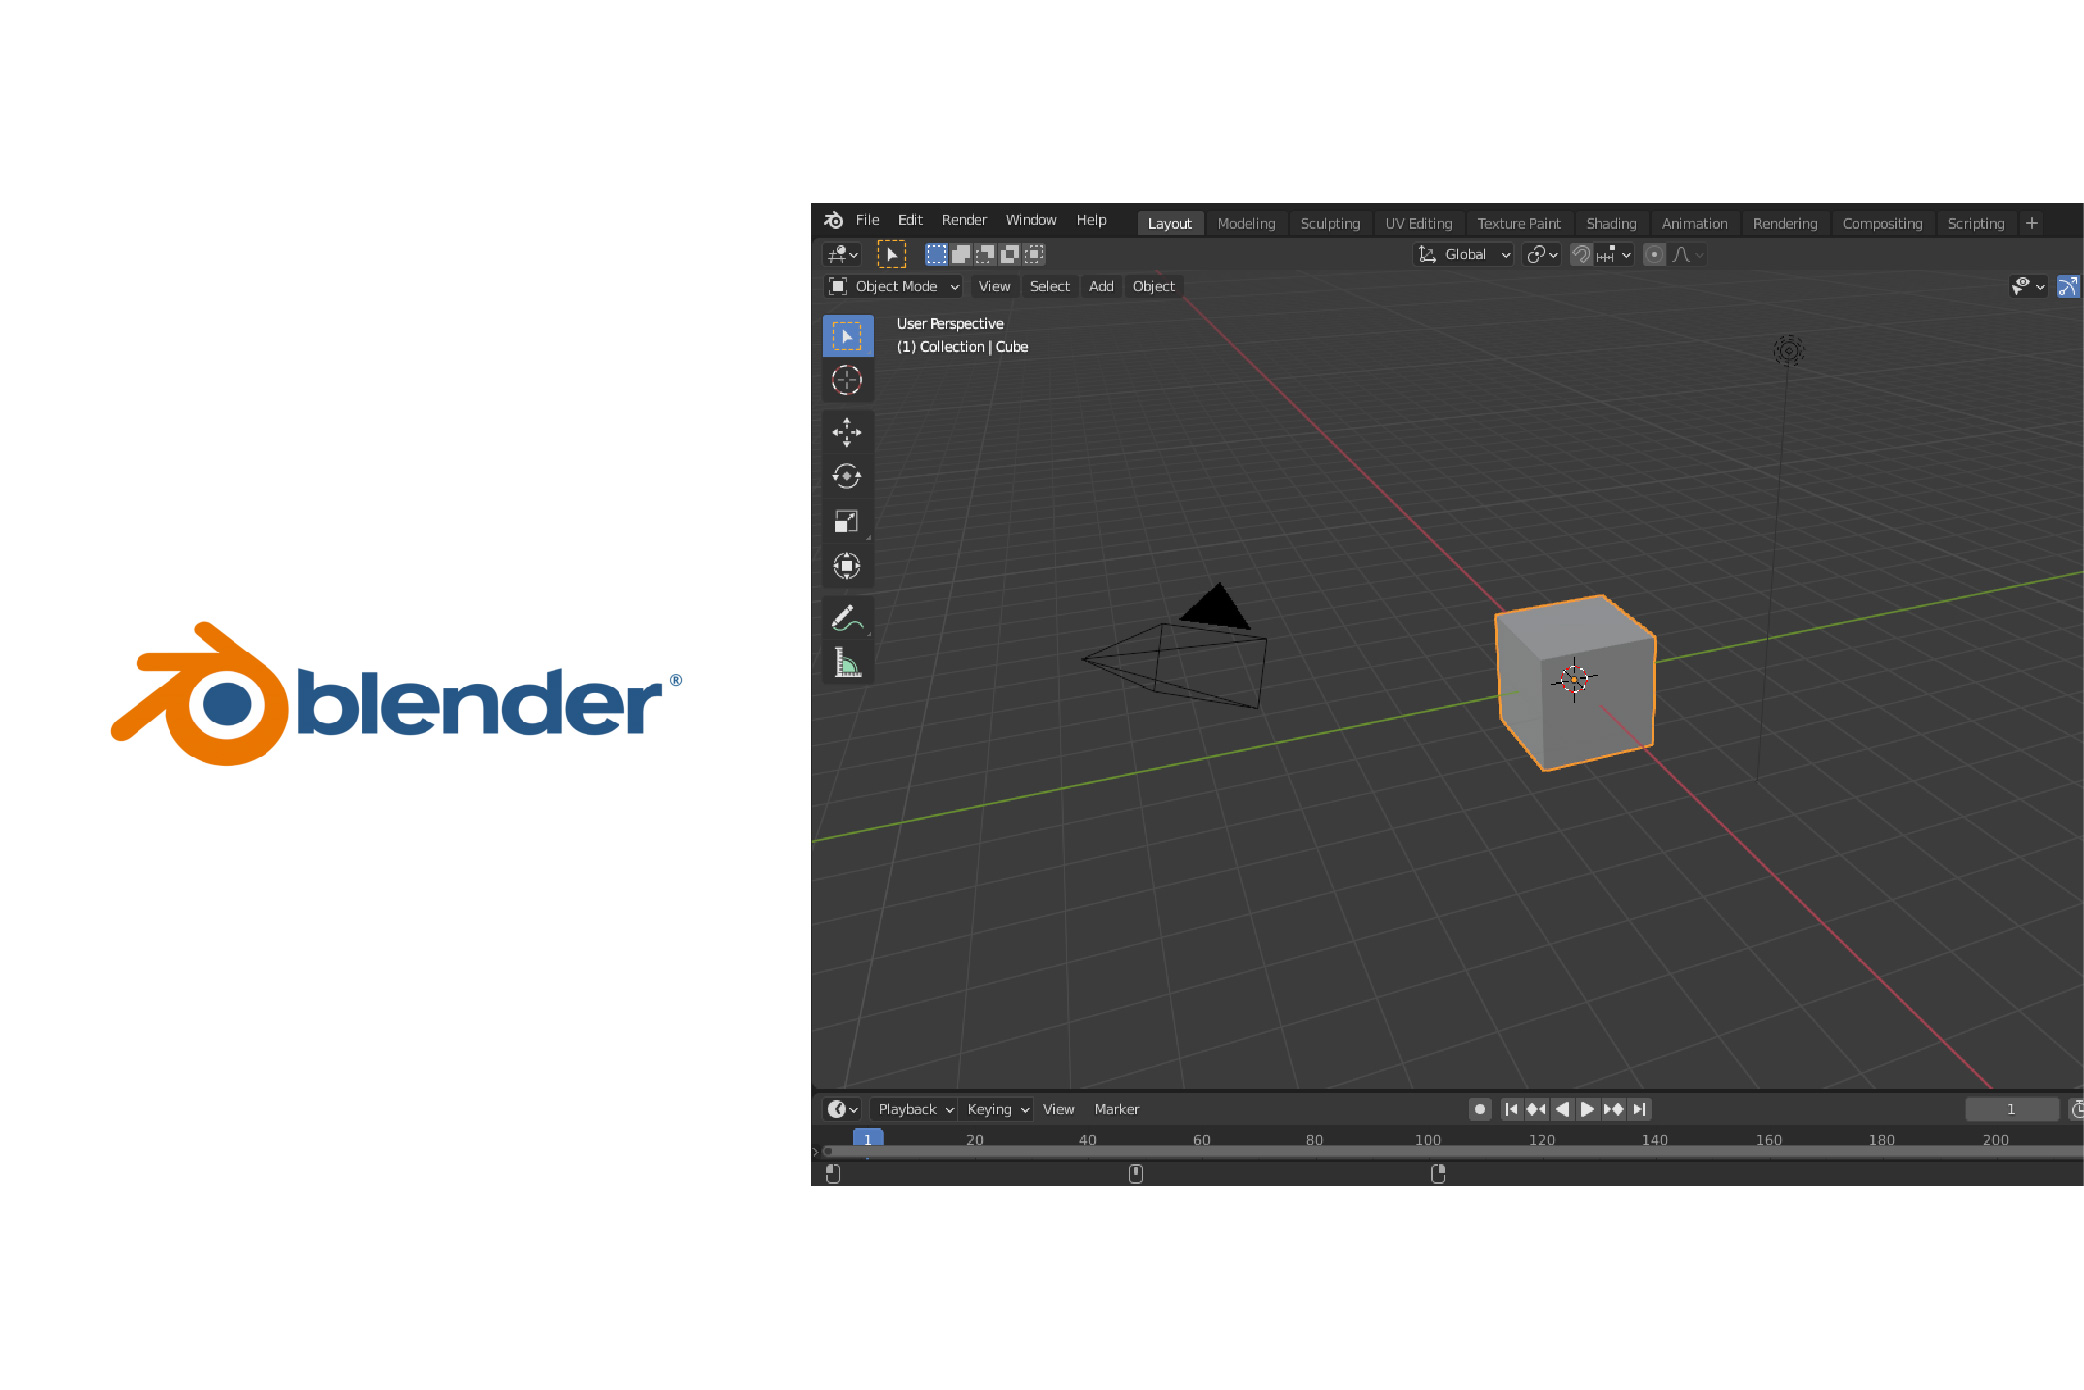Click the Add menu in header
This screenshot has width=2084, height=1390.
tap(1101, 285)
